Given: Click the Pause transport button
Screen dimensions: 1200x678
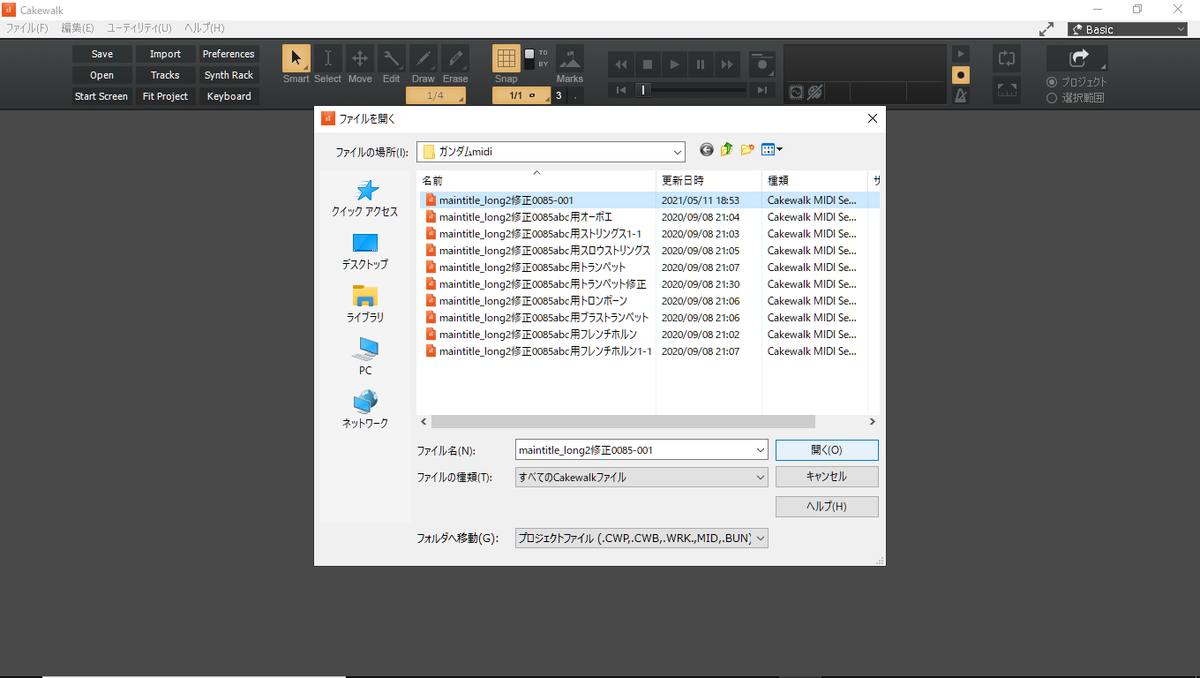Looking at the screenshot, I should pos(701,64).
